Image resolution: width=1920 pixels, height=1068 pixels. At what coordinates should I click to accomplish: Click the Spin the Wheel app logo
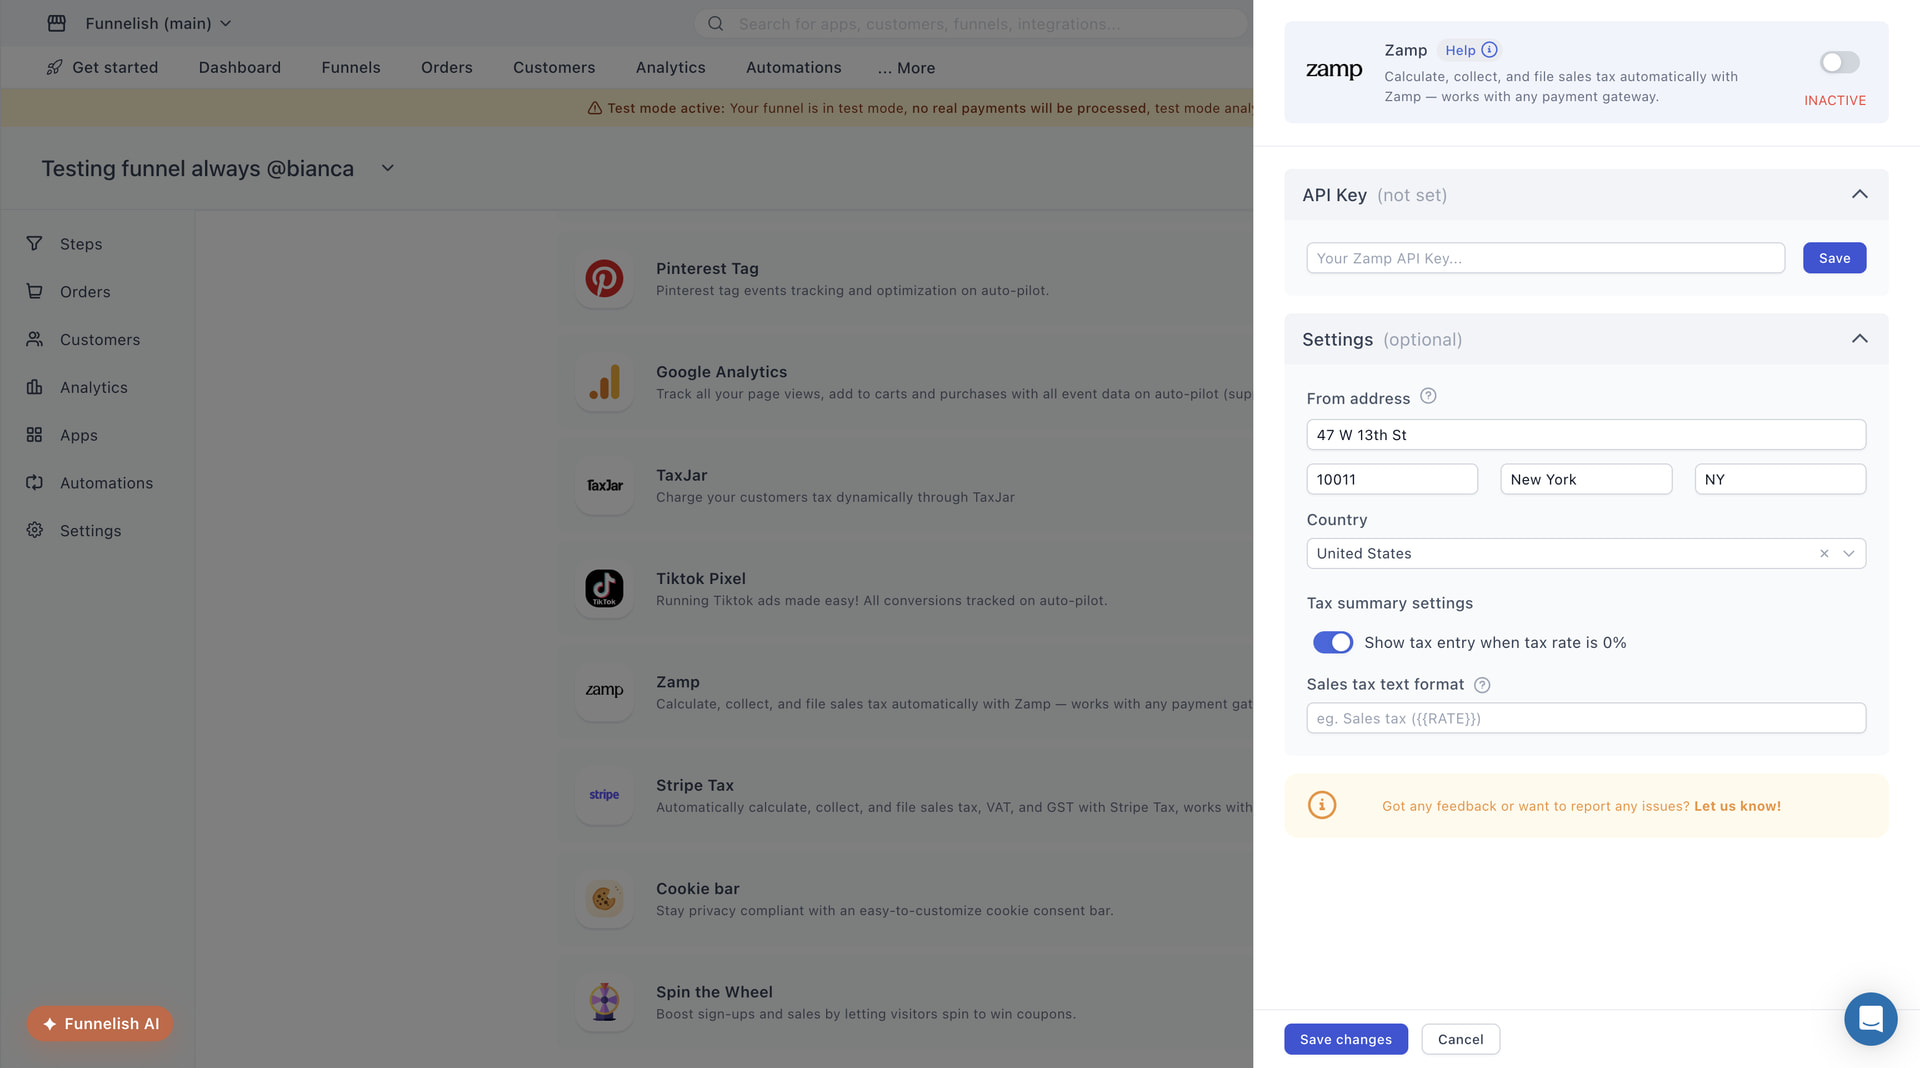604,1002
